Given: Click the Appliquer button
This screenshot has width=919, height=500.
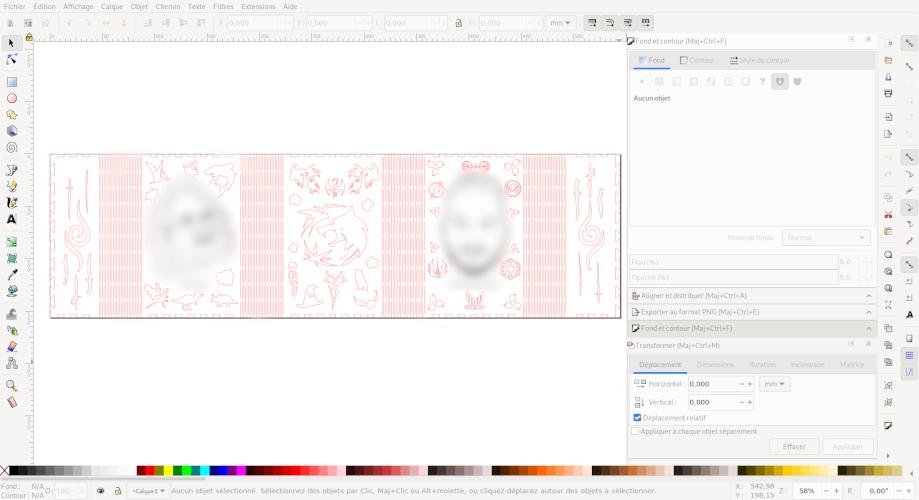Looking at the screenshot, I should [847, 447].
